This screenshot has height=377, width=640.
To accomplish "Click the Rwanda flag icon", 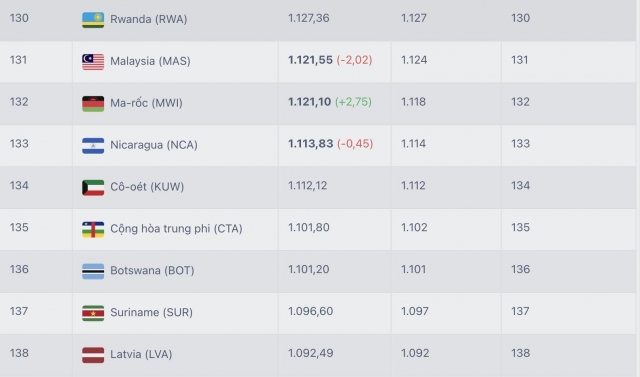I will (93, 20).
